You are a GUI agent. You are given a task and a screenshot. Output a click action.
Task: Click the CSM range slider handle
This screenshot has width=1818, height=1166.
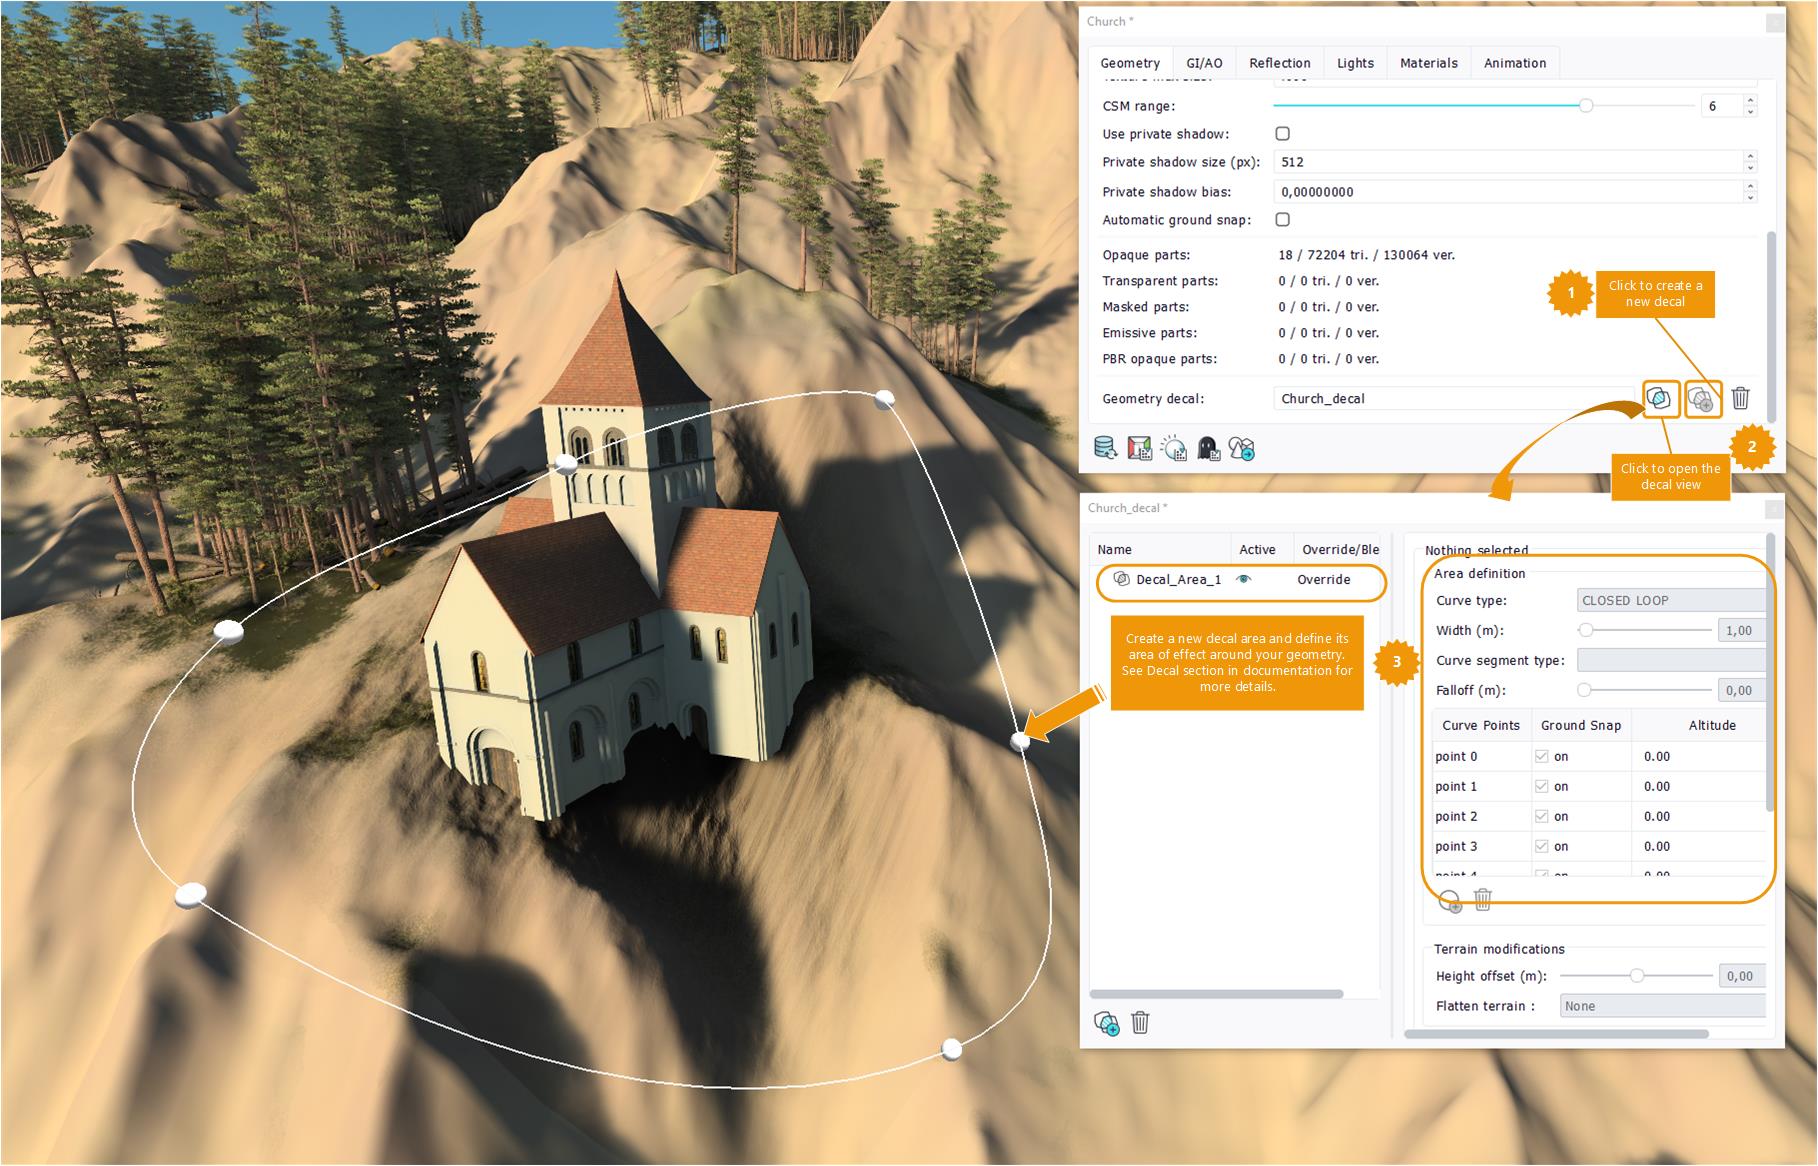(x=1586, y=106)
